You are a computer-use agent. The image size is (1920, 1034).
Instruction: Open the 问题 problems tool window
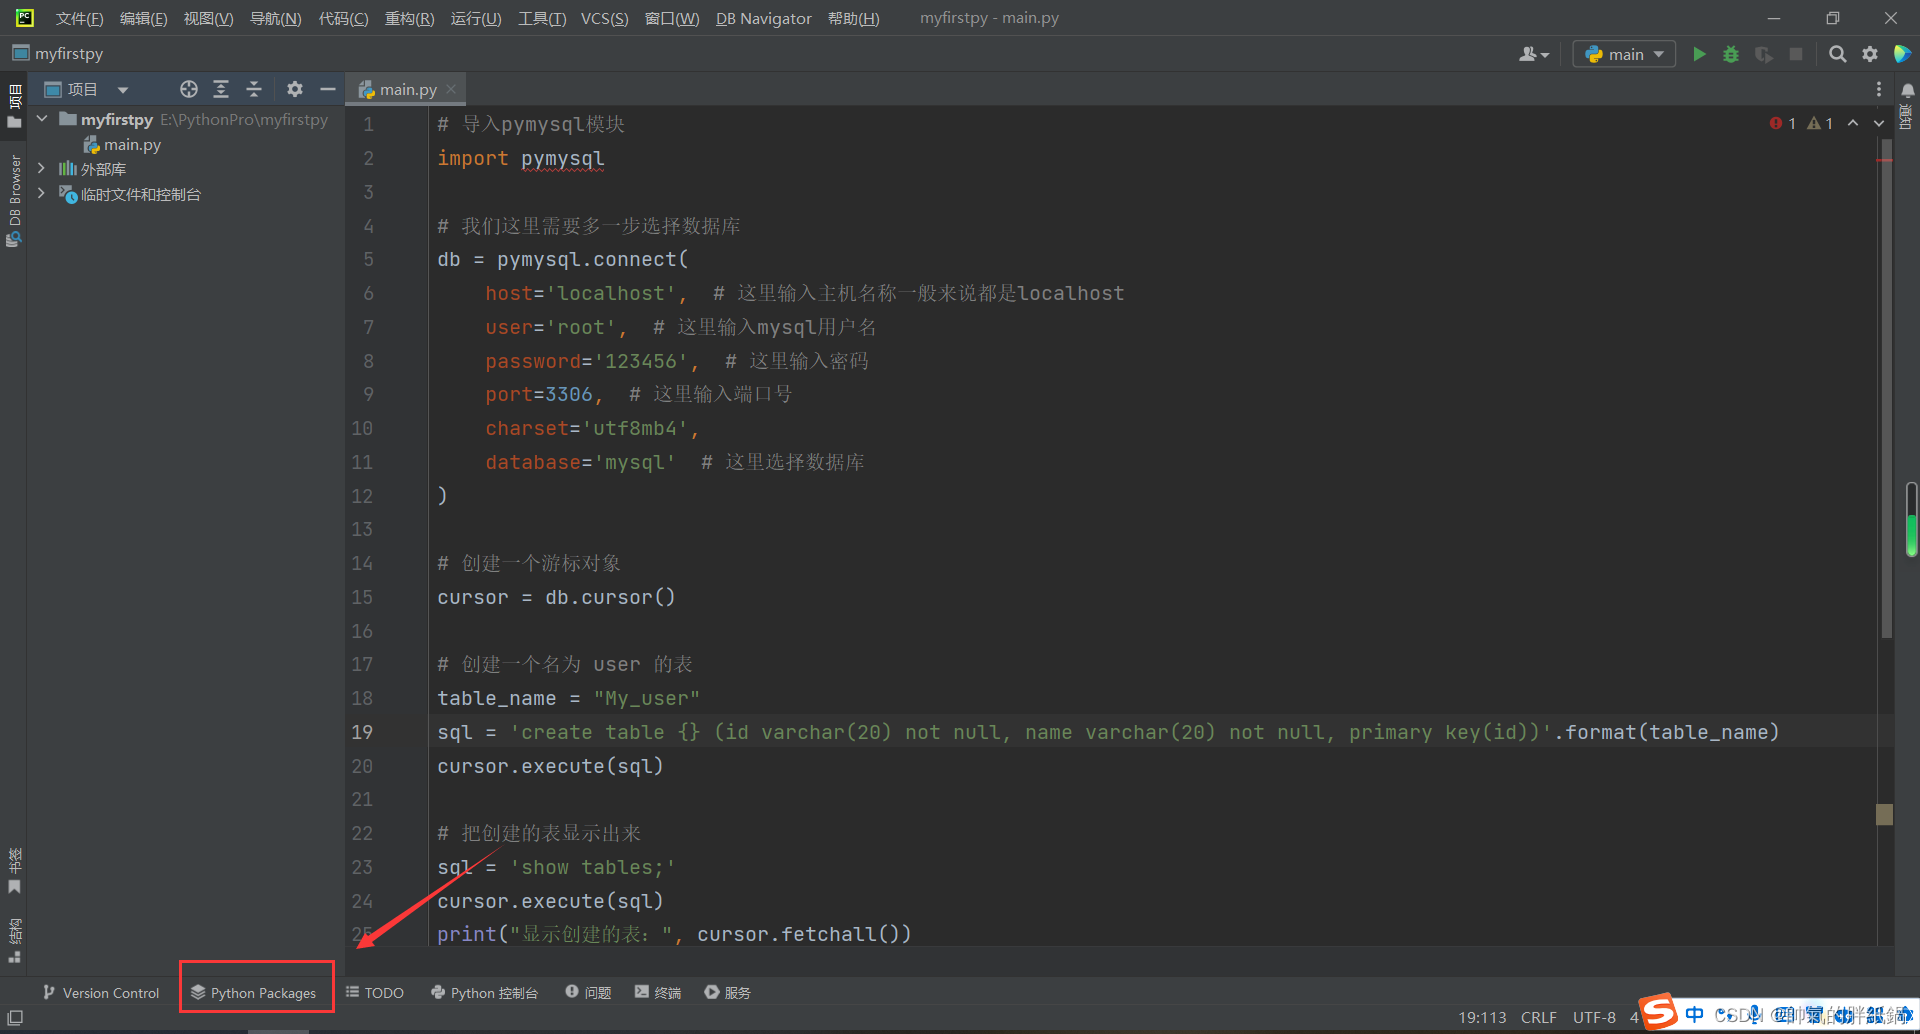(588, 992)
